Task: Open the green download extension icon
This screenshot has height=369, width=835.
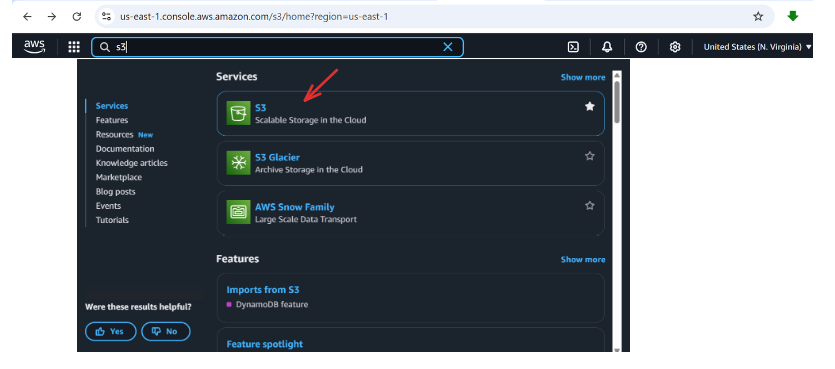Action: (x=793, y=17)
